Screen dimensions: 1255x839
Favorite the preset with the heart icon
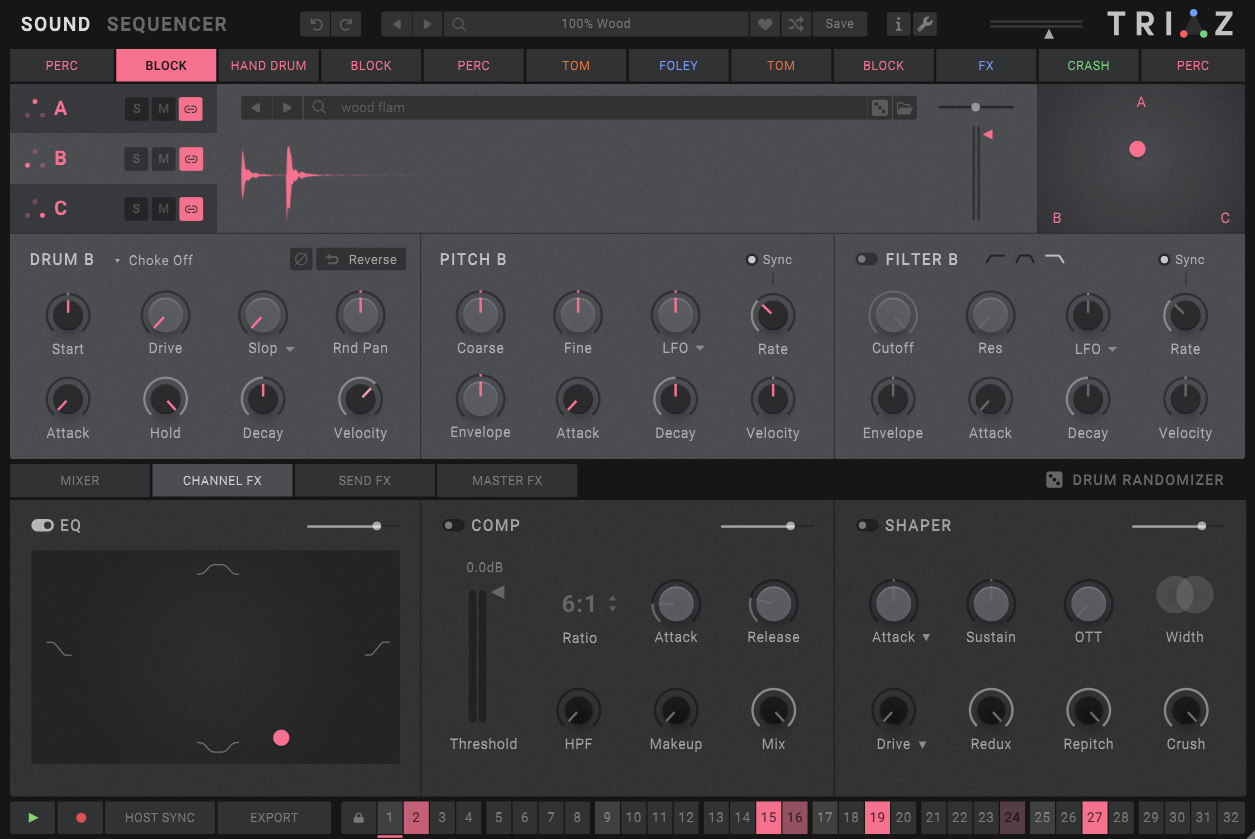[x=765, y=24]
